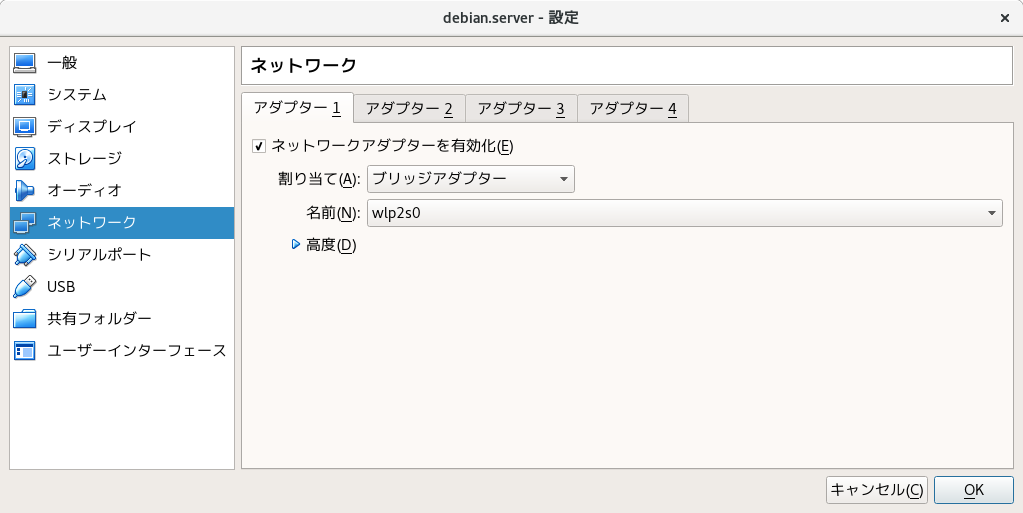Screen dimensions: 1023x513
Task: Switch to アダプター 4 tab
Action: tap(633, 108)
